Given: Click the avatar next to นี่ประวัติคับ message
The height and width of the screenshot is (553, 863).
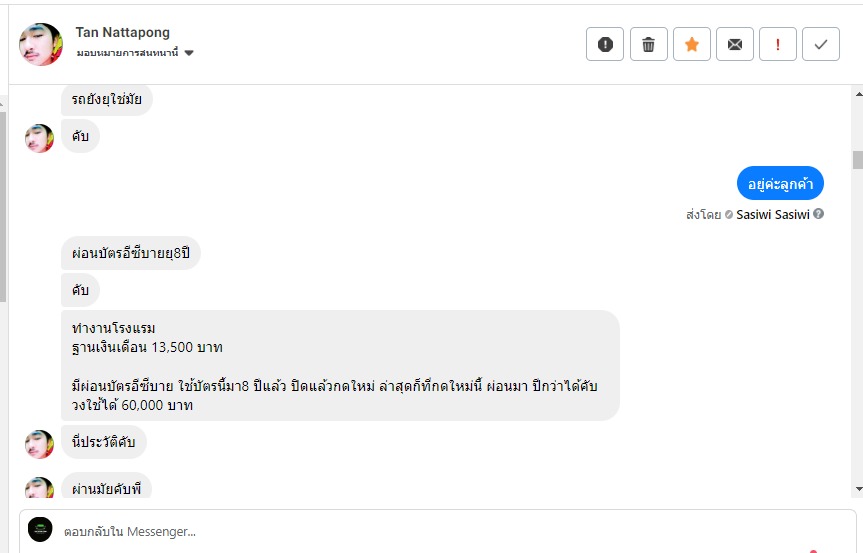Looking at the screenshot, I should point(39,444).
